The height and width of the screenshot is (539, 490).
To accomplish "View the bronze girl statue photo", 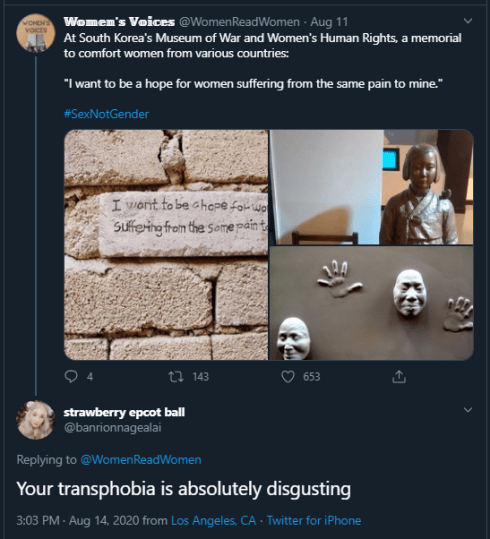I will click(x=371, y=187).
